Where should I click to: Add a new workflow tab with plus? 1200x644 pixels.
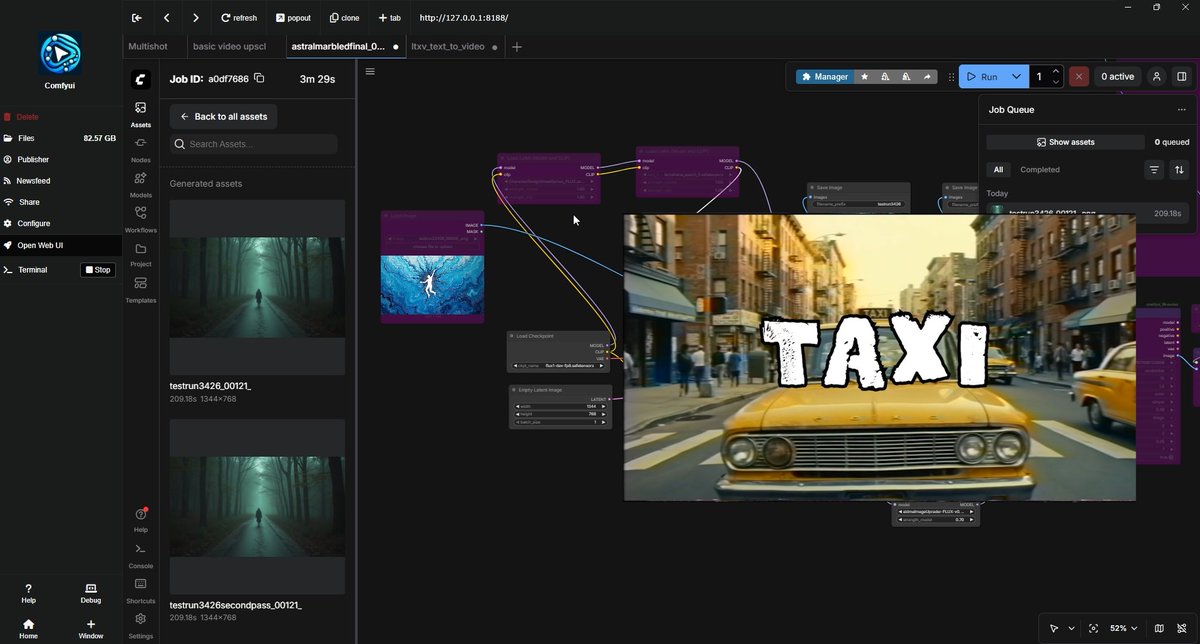[517, 47]
